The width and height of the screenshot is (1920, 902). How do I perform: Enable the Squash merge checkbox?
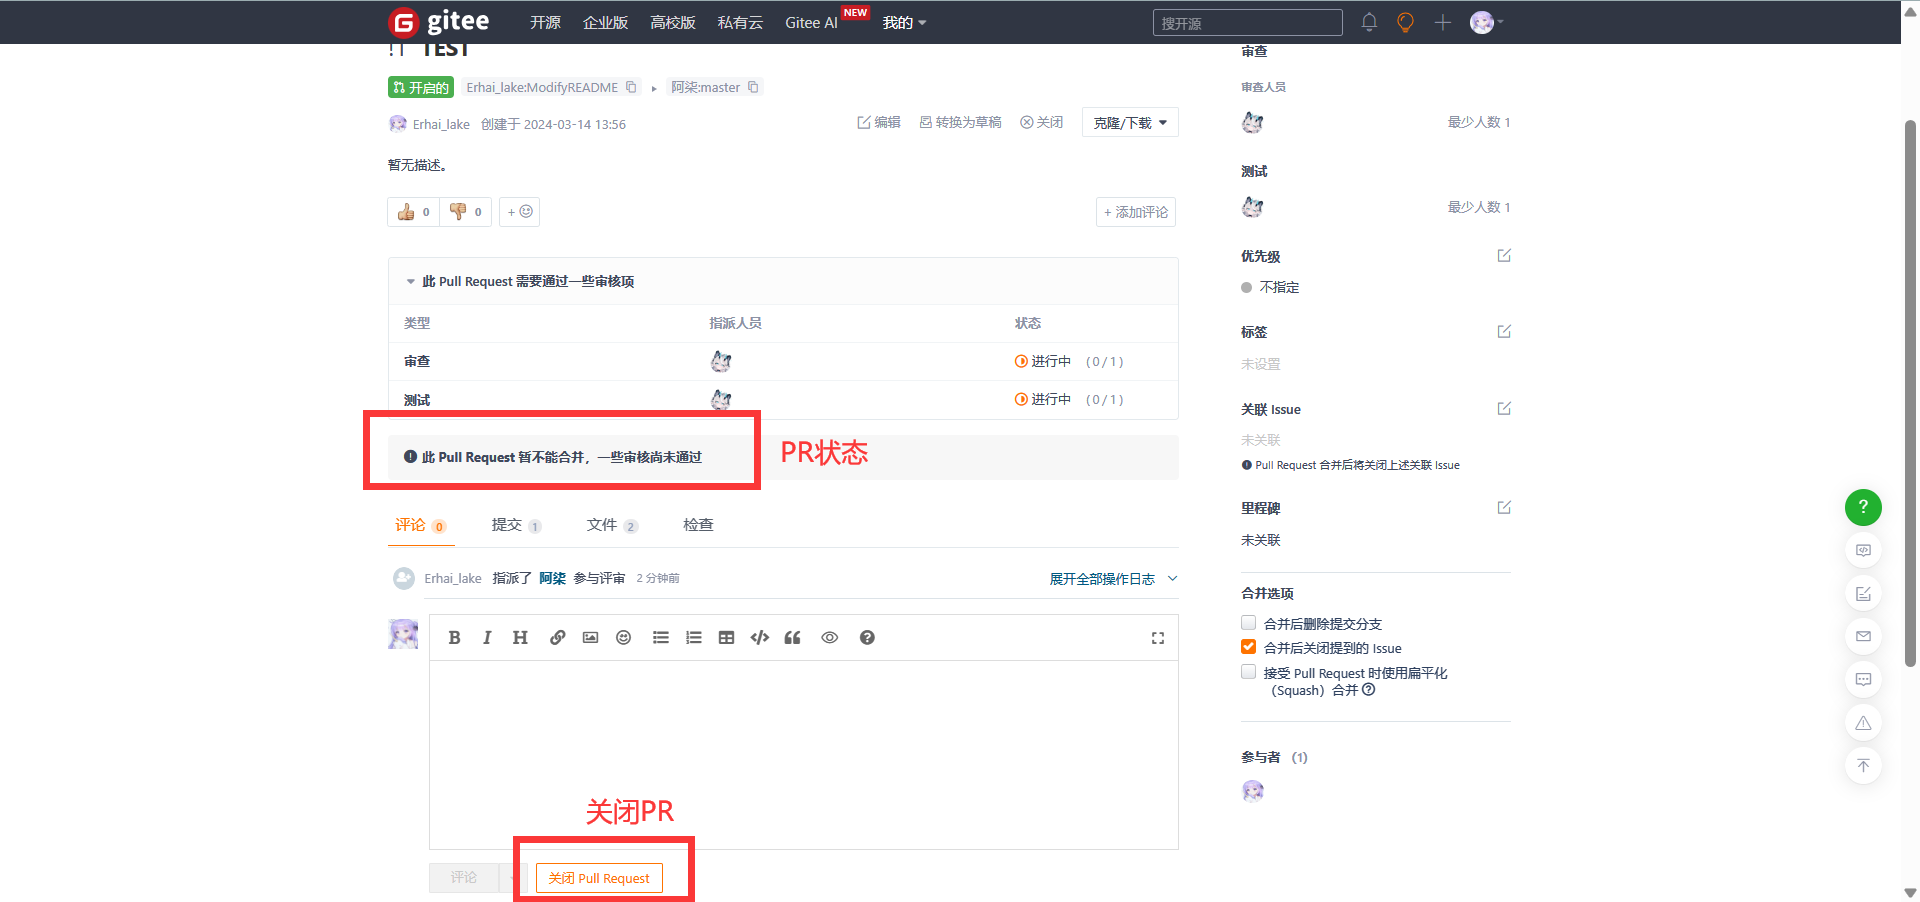(1248, 672)
